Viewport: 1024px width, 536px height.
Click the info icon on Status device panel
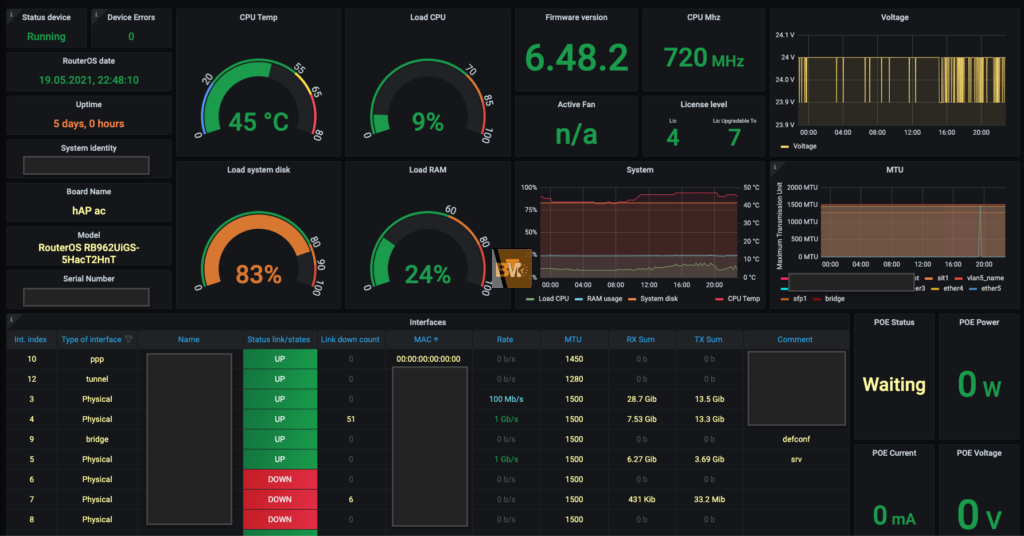click(10, 14)
